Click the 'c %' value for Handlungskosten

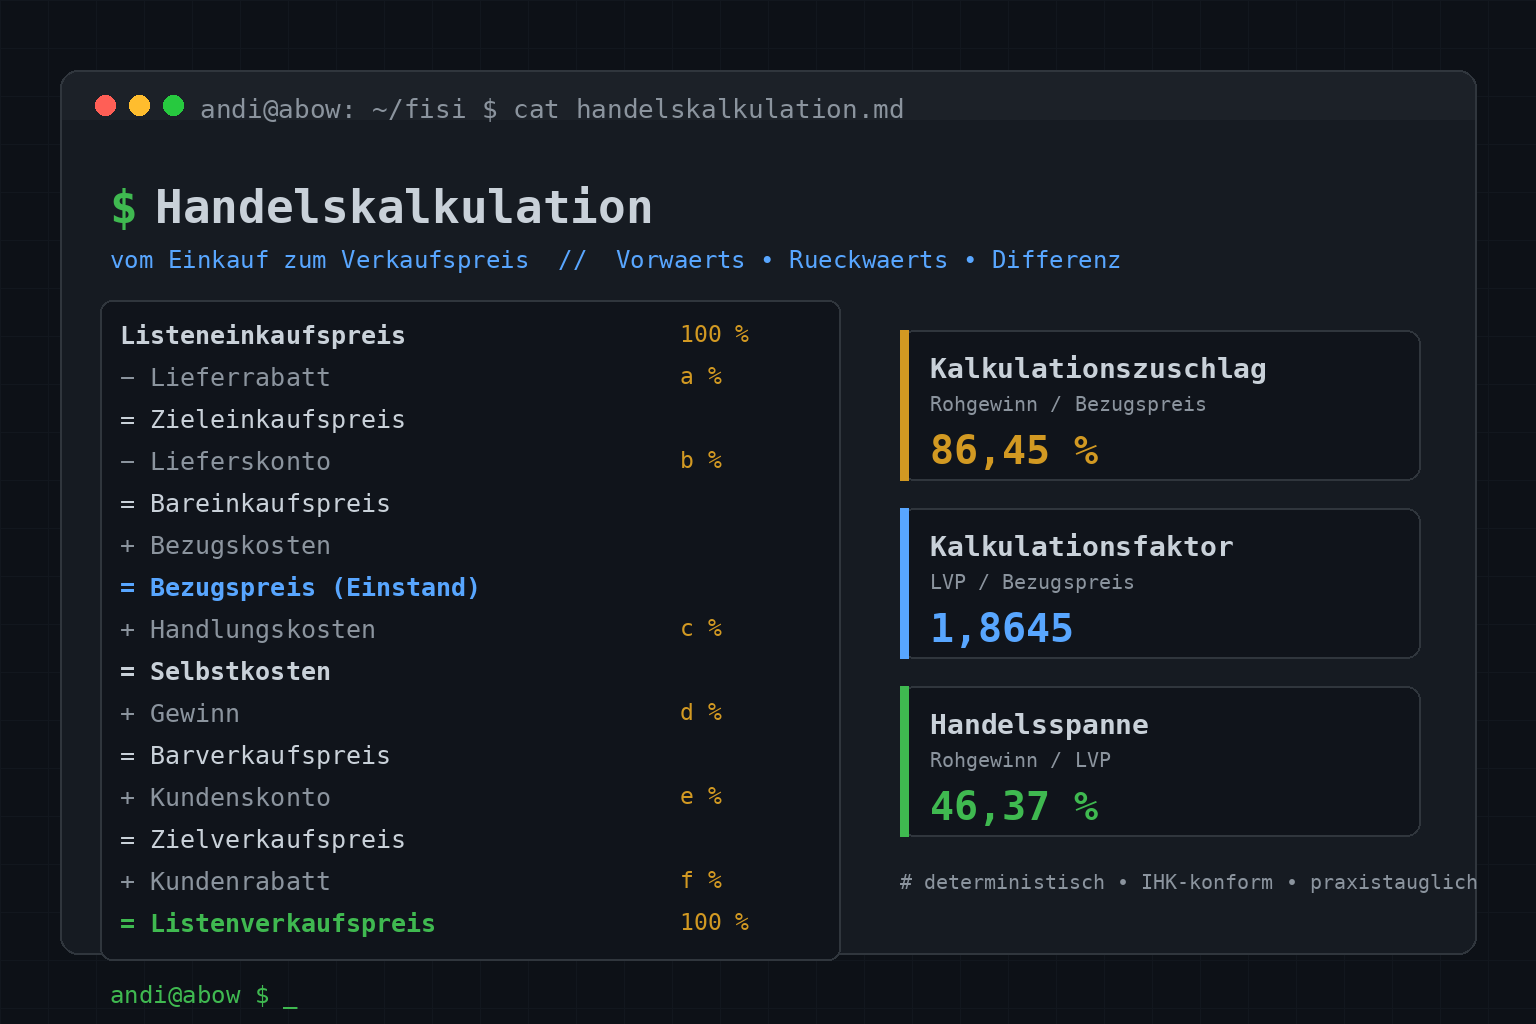[x=701, y=628]
